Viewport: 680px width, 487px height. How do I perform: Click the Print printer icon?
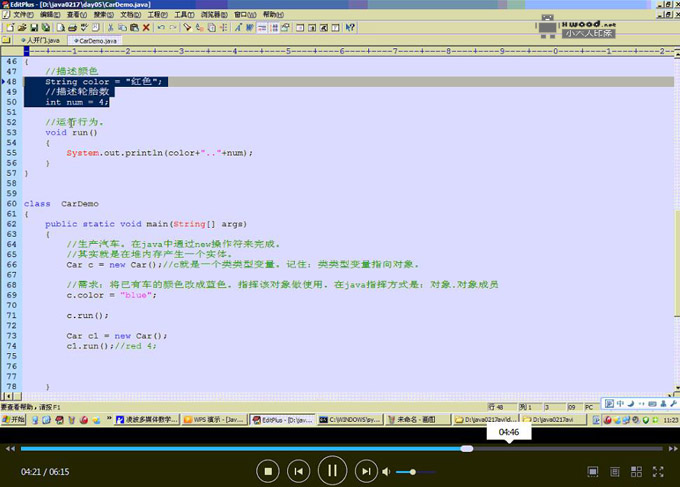pyautogui.click(x=72, y=28)
